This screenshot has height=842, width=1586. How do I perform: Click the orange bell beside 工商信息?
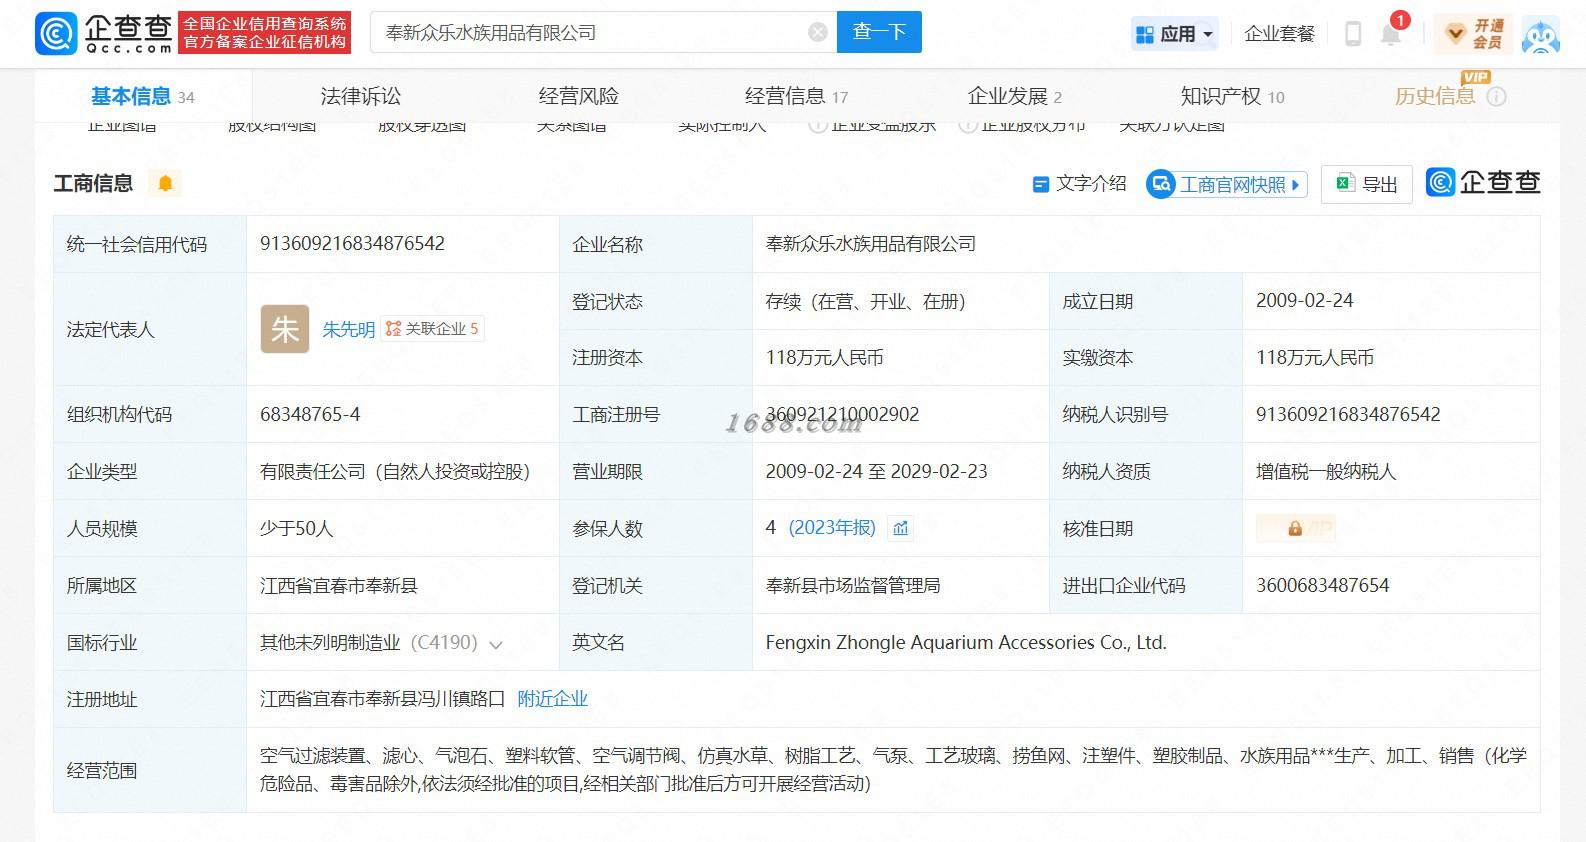point(165,183)
